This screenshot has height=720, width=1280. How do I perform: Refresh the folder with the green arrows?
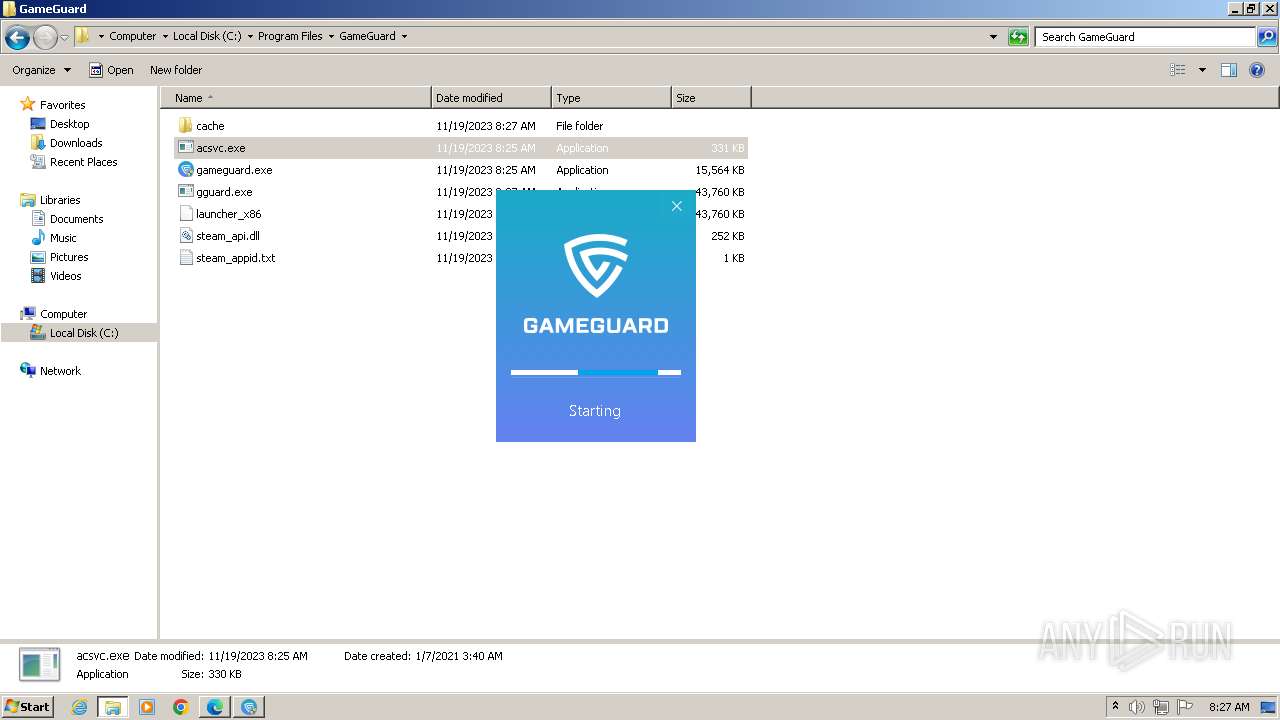[1018, 37]
